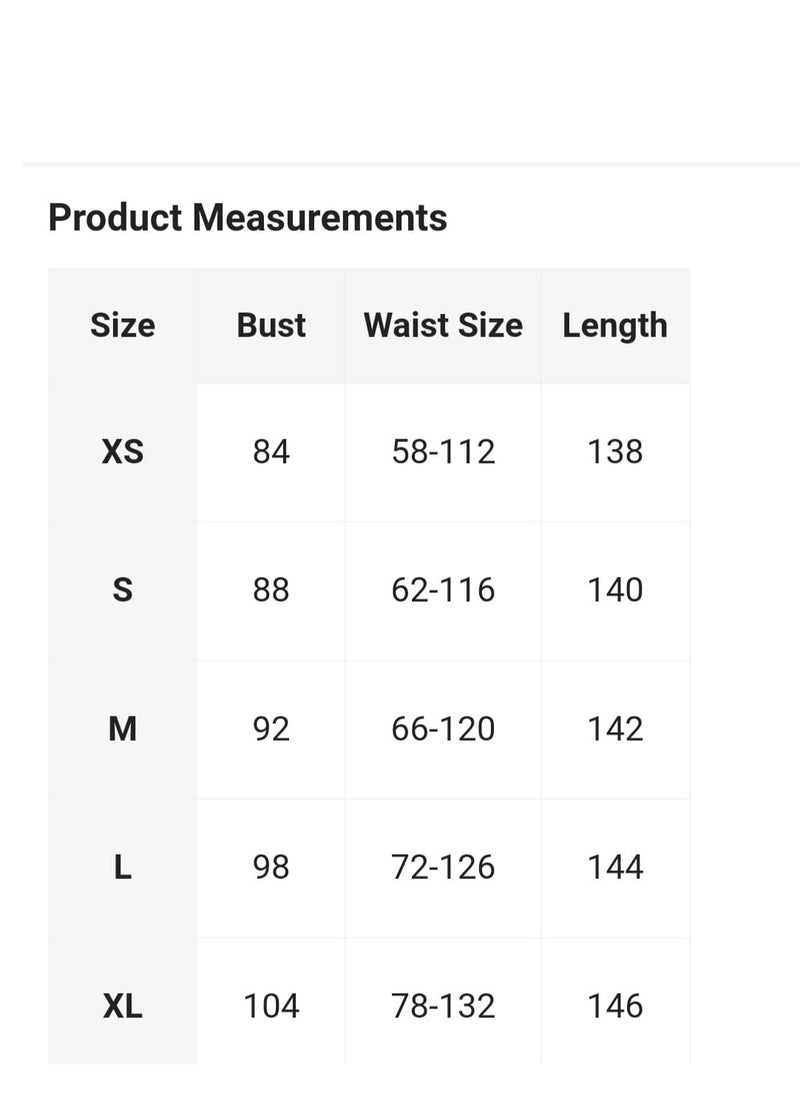800x1096 pixels.
Task: Select the S size row label
Action: [x=122, y=590]
